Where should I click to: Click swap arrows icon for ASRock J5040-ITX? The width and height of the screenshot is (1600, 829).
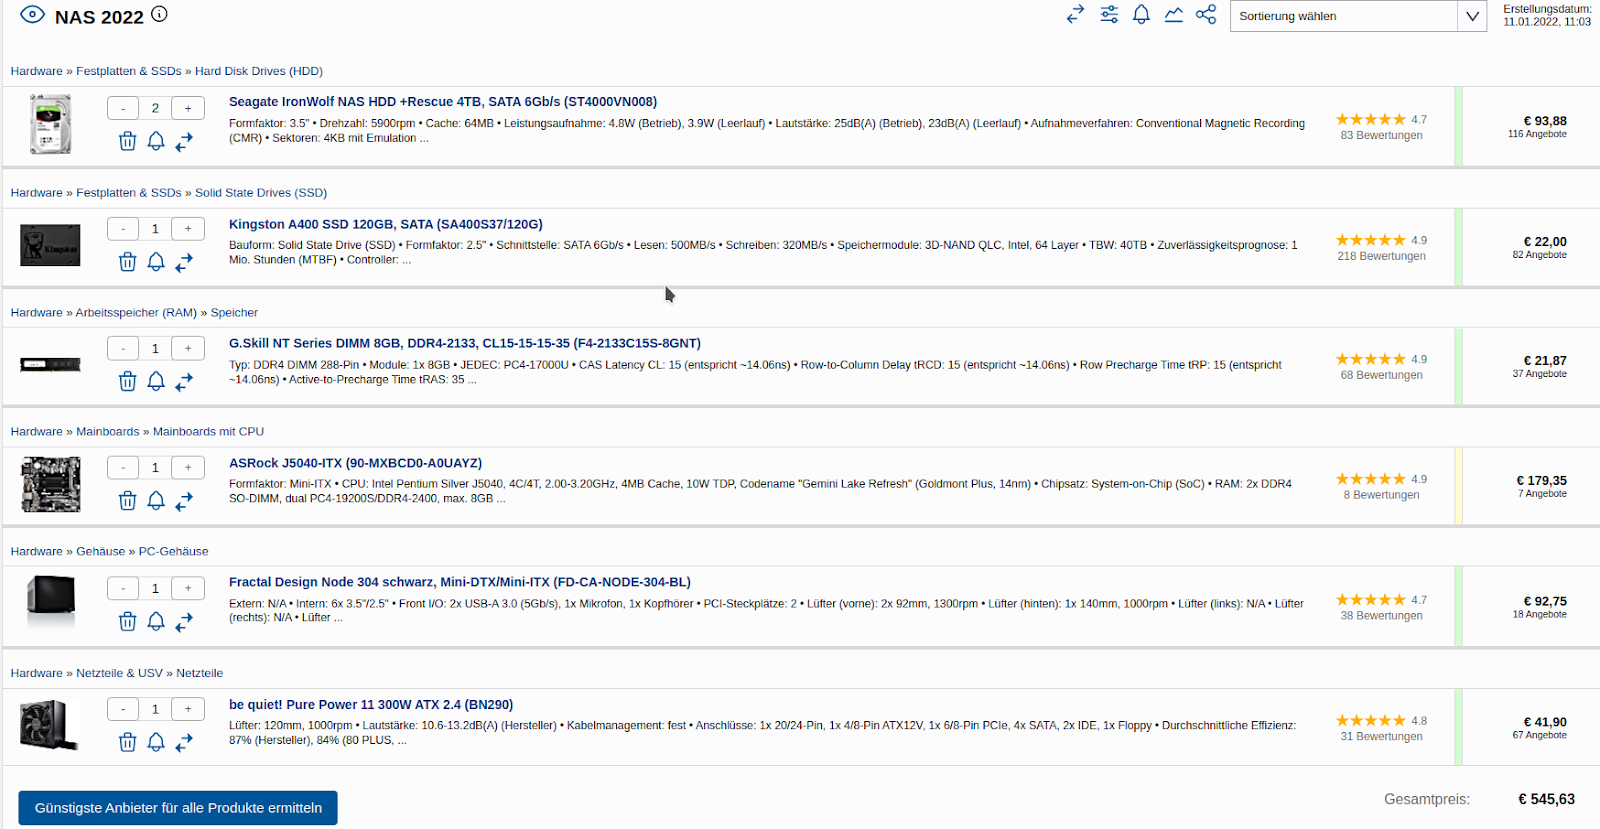point(184,501)
